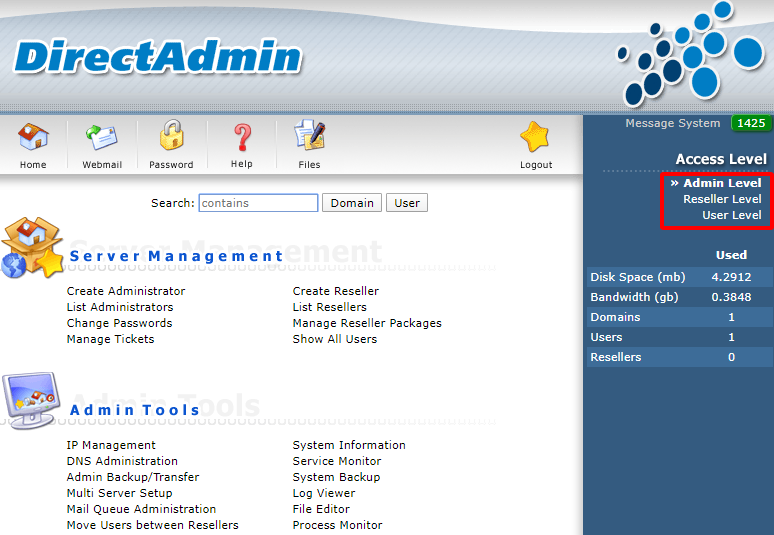Click the Disk Space (mb) row label
This screenshot has width=774, height=535.
(x=638, y=277)
